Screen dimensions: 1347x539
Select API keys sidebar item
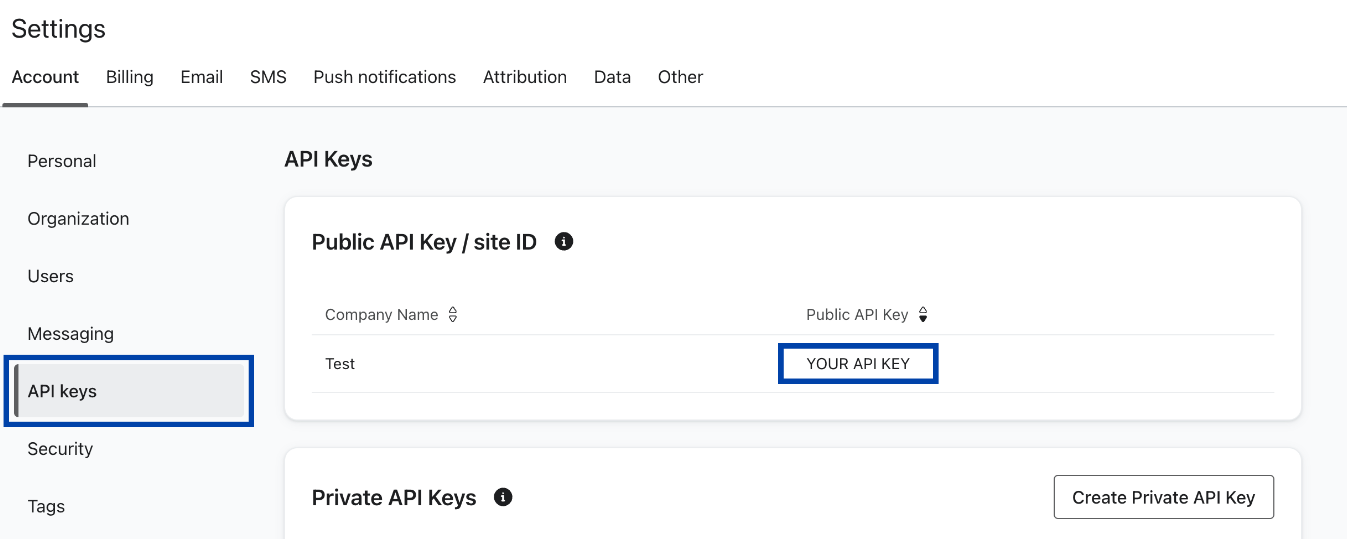pyautogui.click(x=130, y=391)
